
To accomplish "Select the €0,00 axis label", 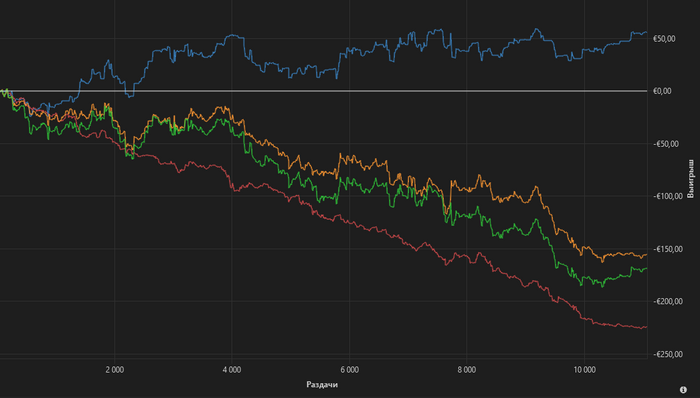I will click(662, 91).
